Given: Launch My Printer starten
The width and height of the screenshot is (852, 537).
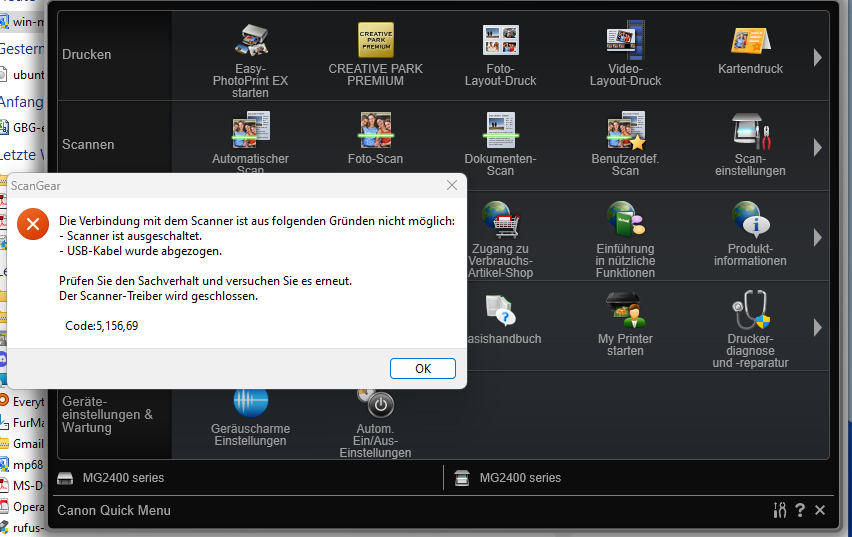Looking at the screenshot, I should (625, 324).
